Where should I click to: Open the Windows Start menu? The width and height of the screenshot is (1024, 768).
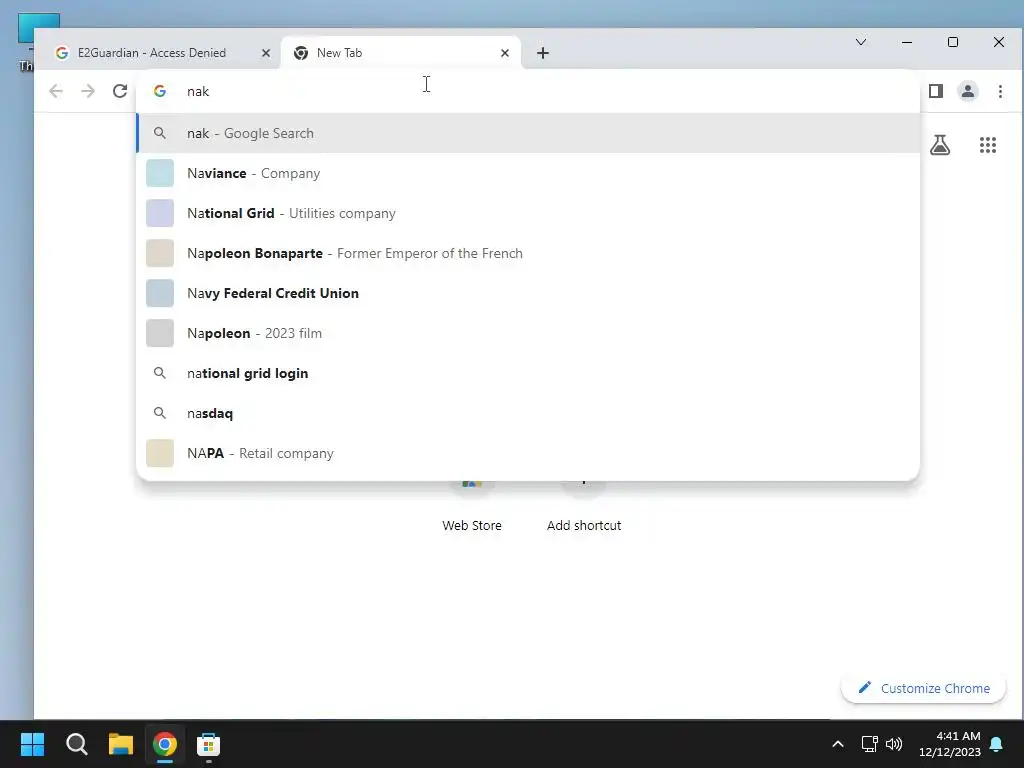32,744
